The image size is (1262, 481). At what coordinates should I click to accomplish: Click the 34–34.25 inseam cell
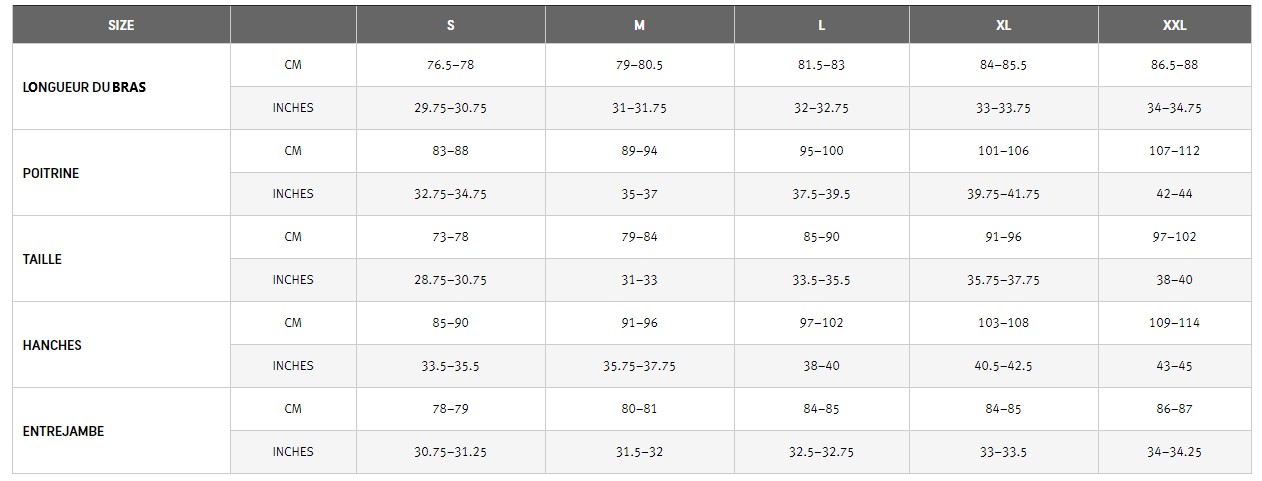1174,452
